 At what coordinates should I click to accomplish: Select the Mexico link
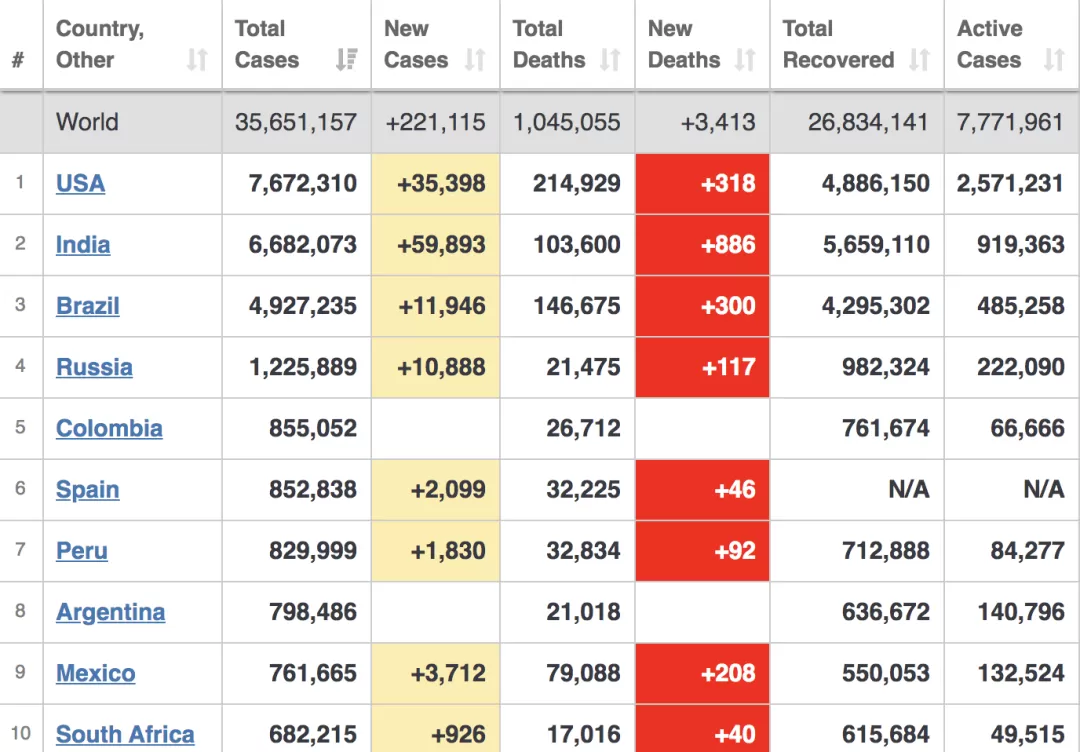click(x=95, y=673)
